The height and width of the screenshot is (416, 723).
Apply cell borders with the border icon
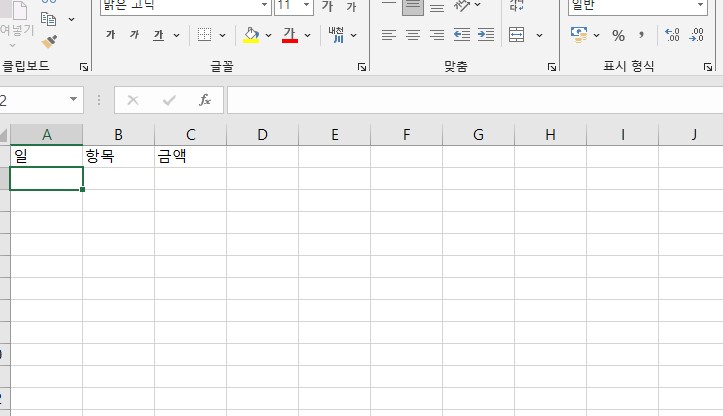tap(204, 35)
